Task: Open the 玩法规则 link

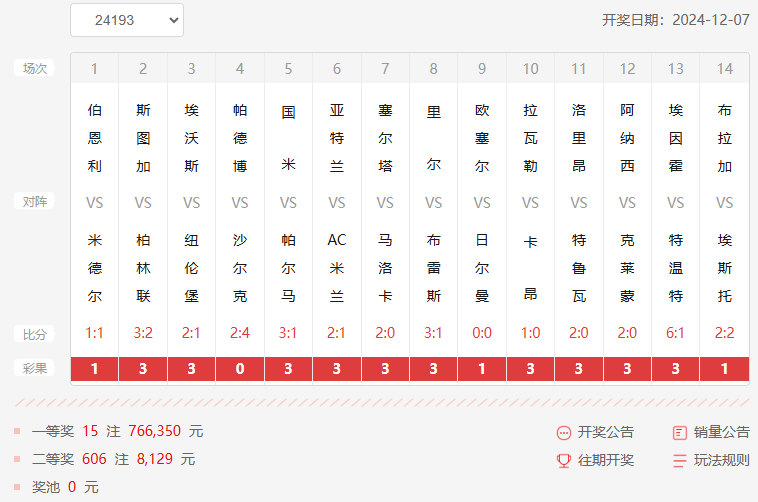Action: tap(721, 460)
